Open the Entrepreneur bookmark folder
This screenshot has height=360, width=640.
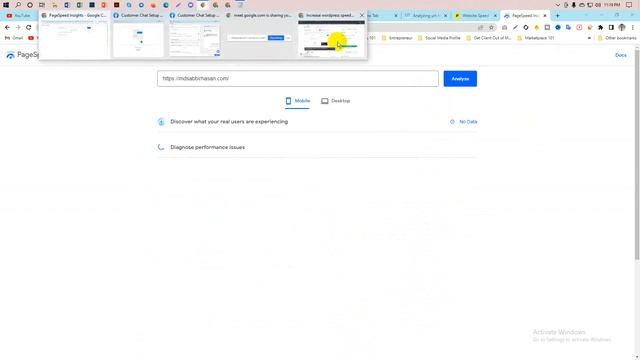pos(397,38)
